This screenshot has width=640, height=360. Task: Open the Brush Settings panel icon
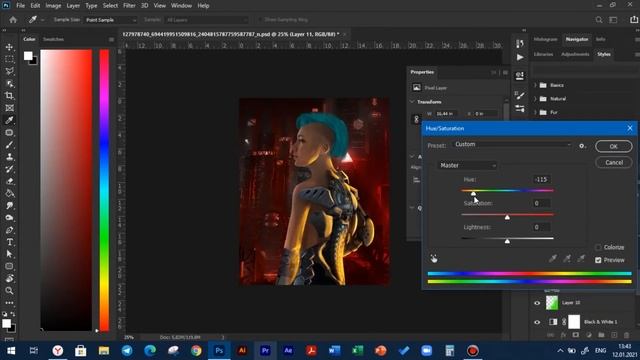tap(520, 96)
